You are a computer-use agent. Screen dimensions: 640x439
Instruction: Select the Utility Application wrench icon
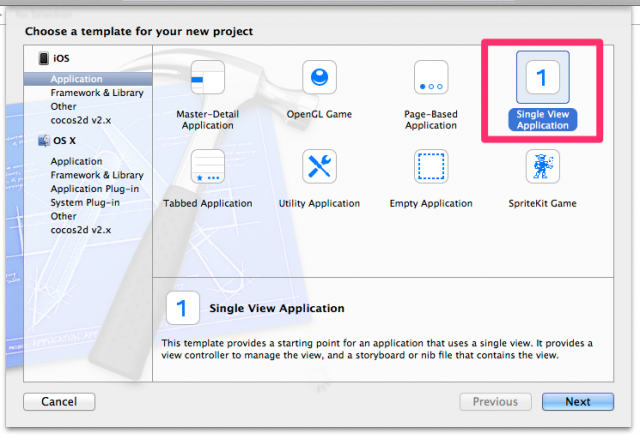pyautogui.click(x=319, y=166)
